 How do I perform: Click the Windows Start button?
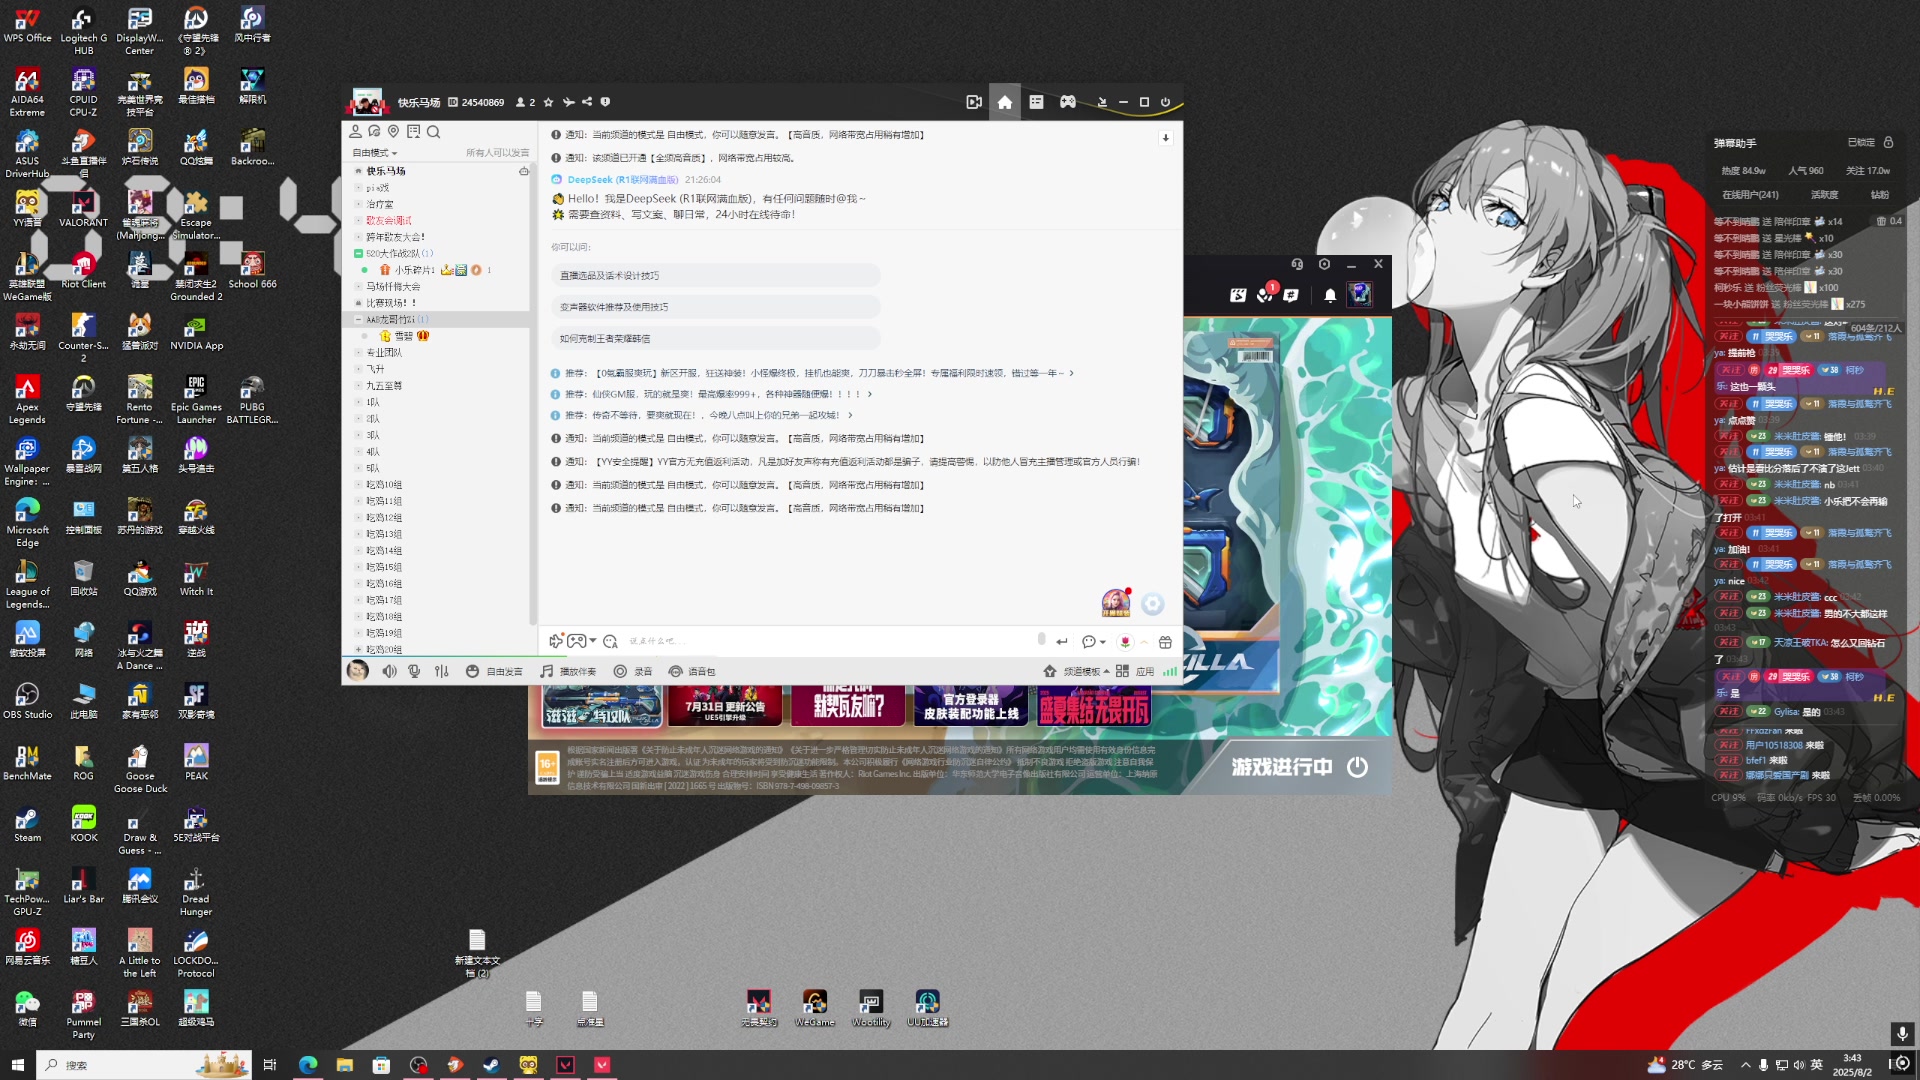point(17,1065)
